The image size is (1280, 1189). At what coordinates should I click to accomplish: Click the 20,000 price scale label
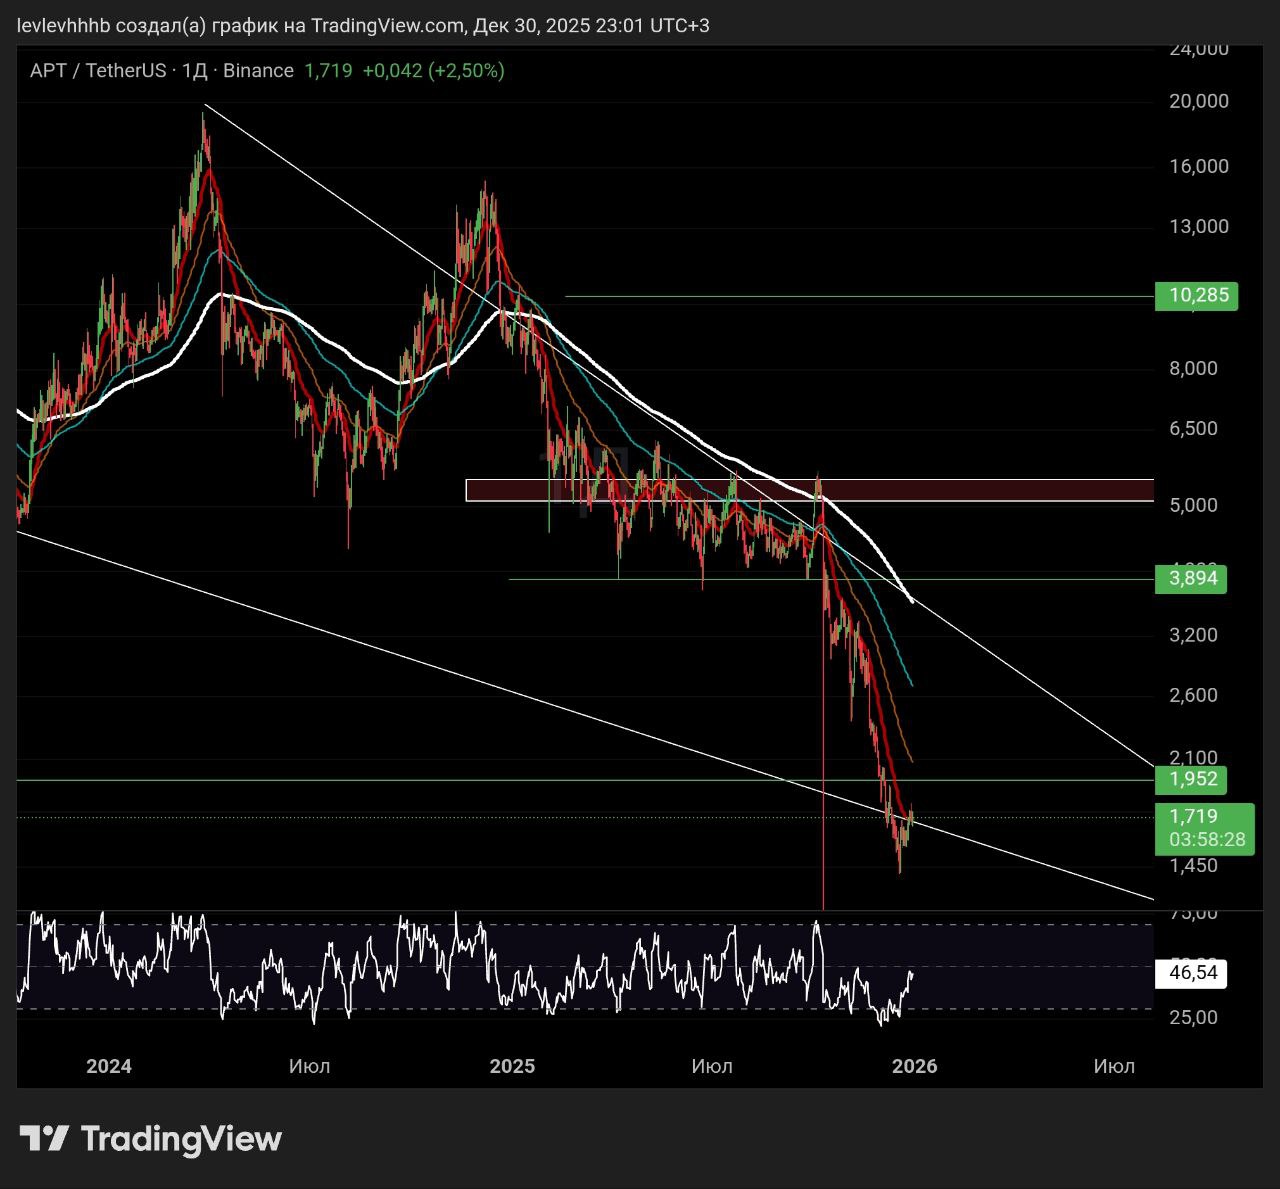coord(1198,102)
